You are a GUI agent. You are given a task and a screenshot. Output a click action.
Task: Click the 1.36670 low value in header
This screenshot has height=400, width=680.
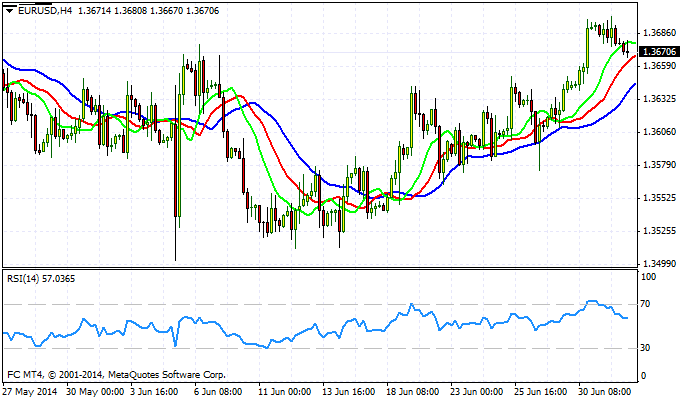[167, 11]
